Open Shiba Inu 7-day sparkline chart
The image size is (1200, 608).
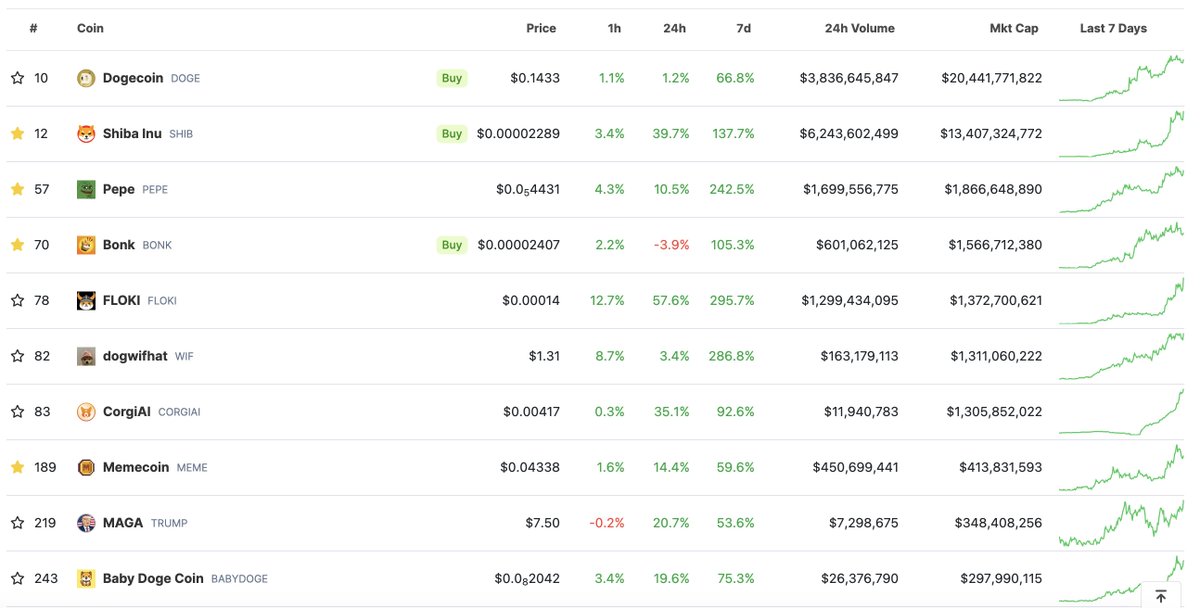[x=1121, y=134]
